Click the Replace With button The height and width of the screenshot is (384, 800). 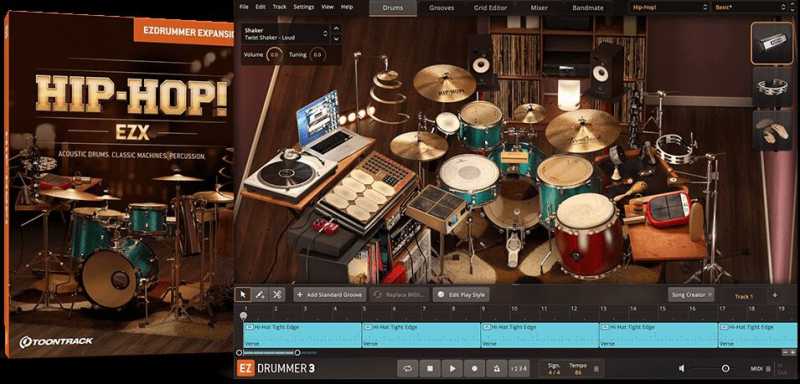399,295
